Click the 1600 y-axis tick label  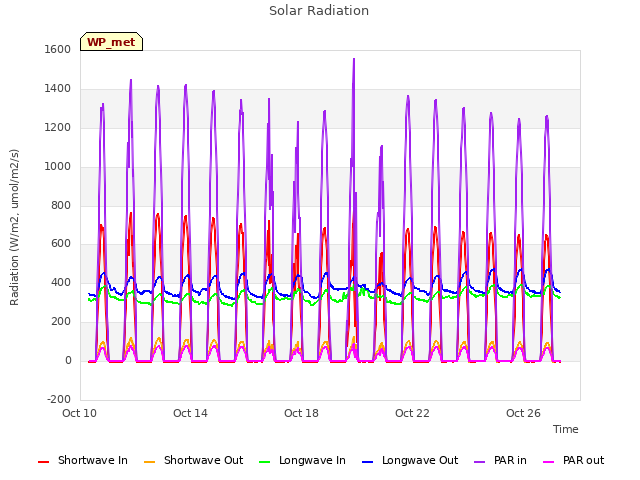[x=58, y=49]
